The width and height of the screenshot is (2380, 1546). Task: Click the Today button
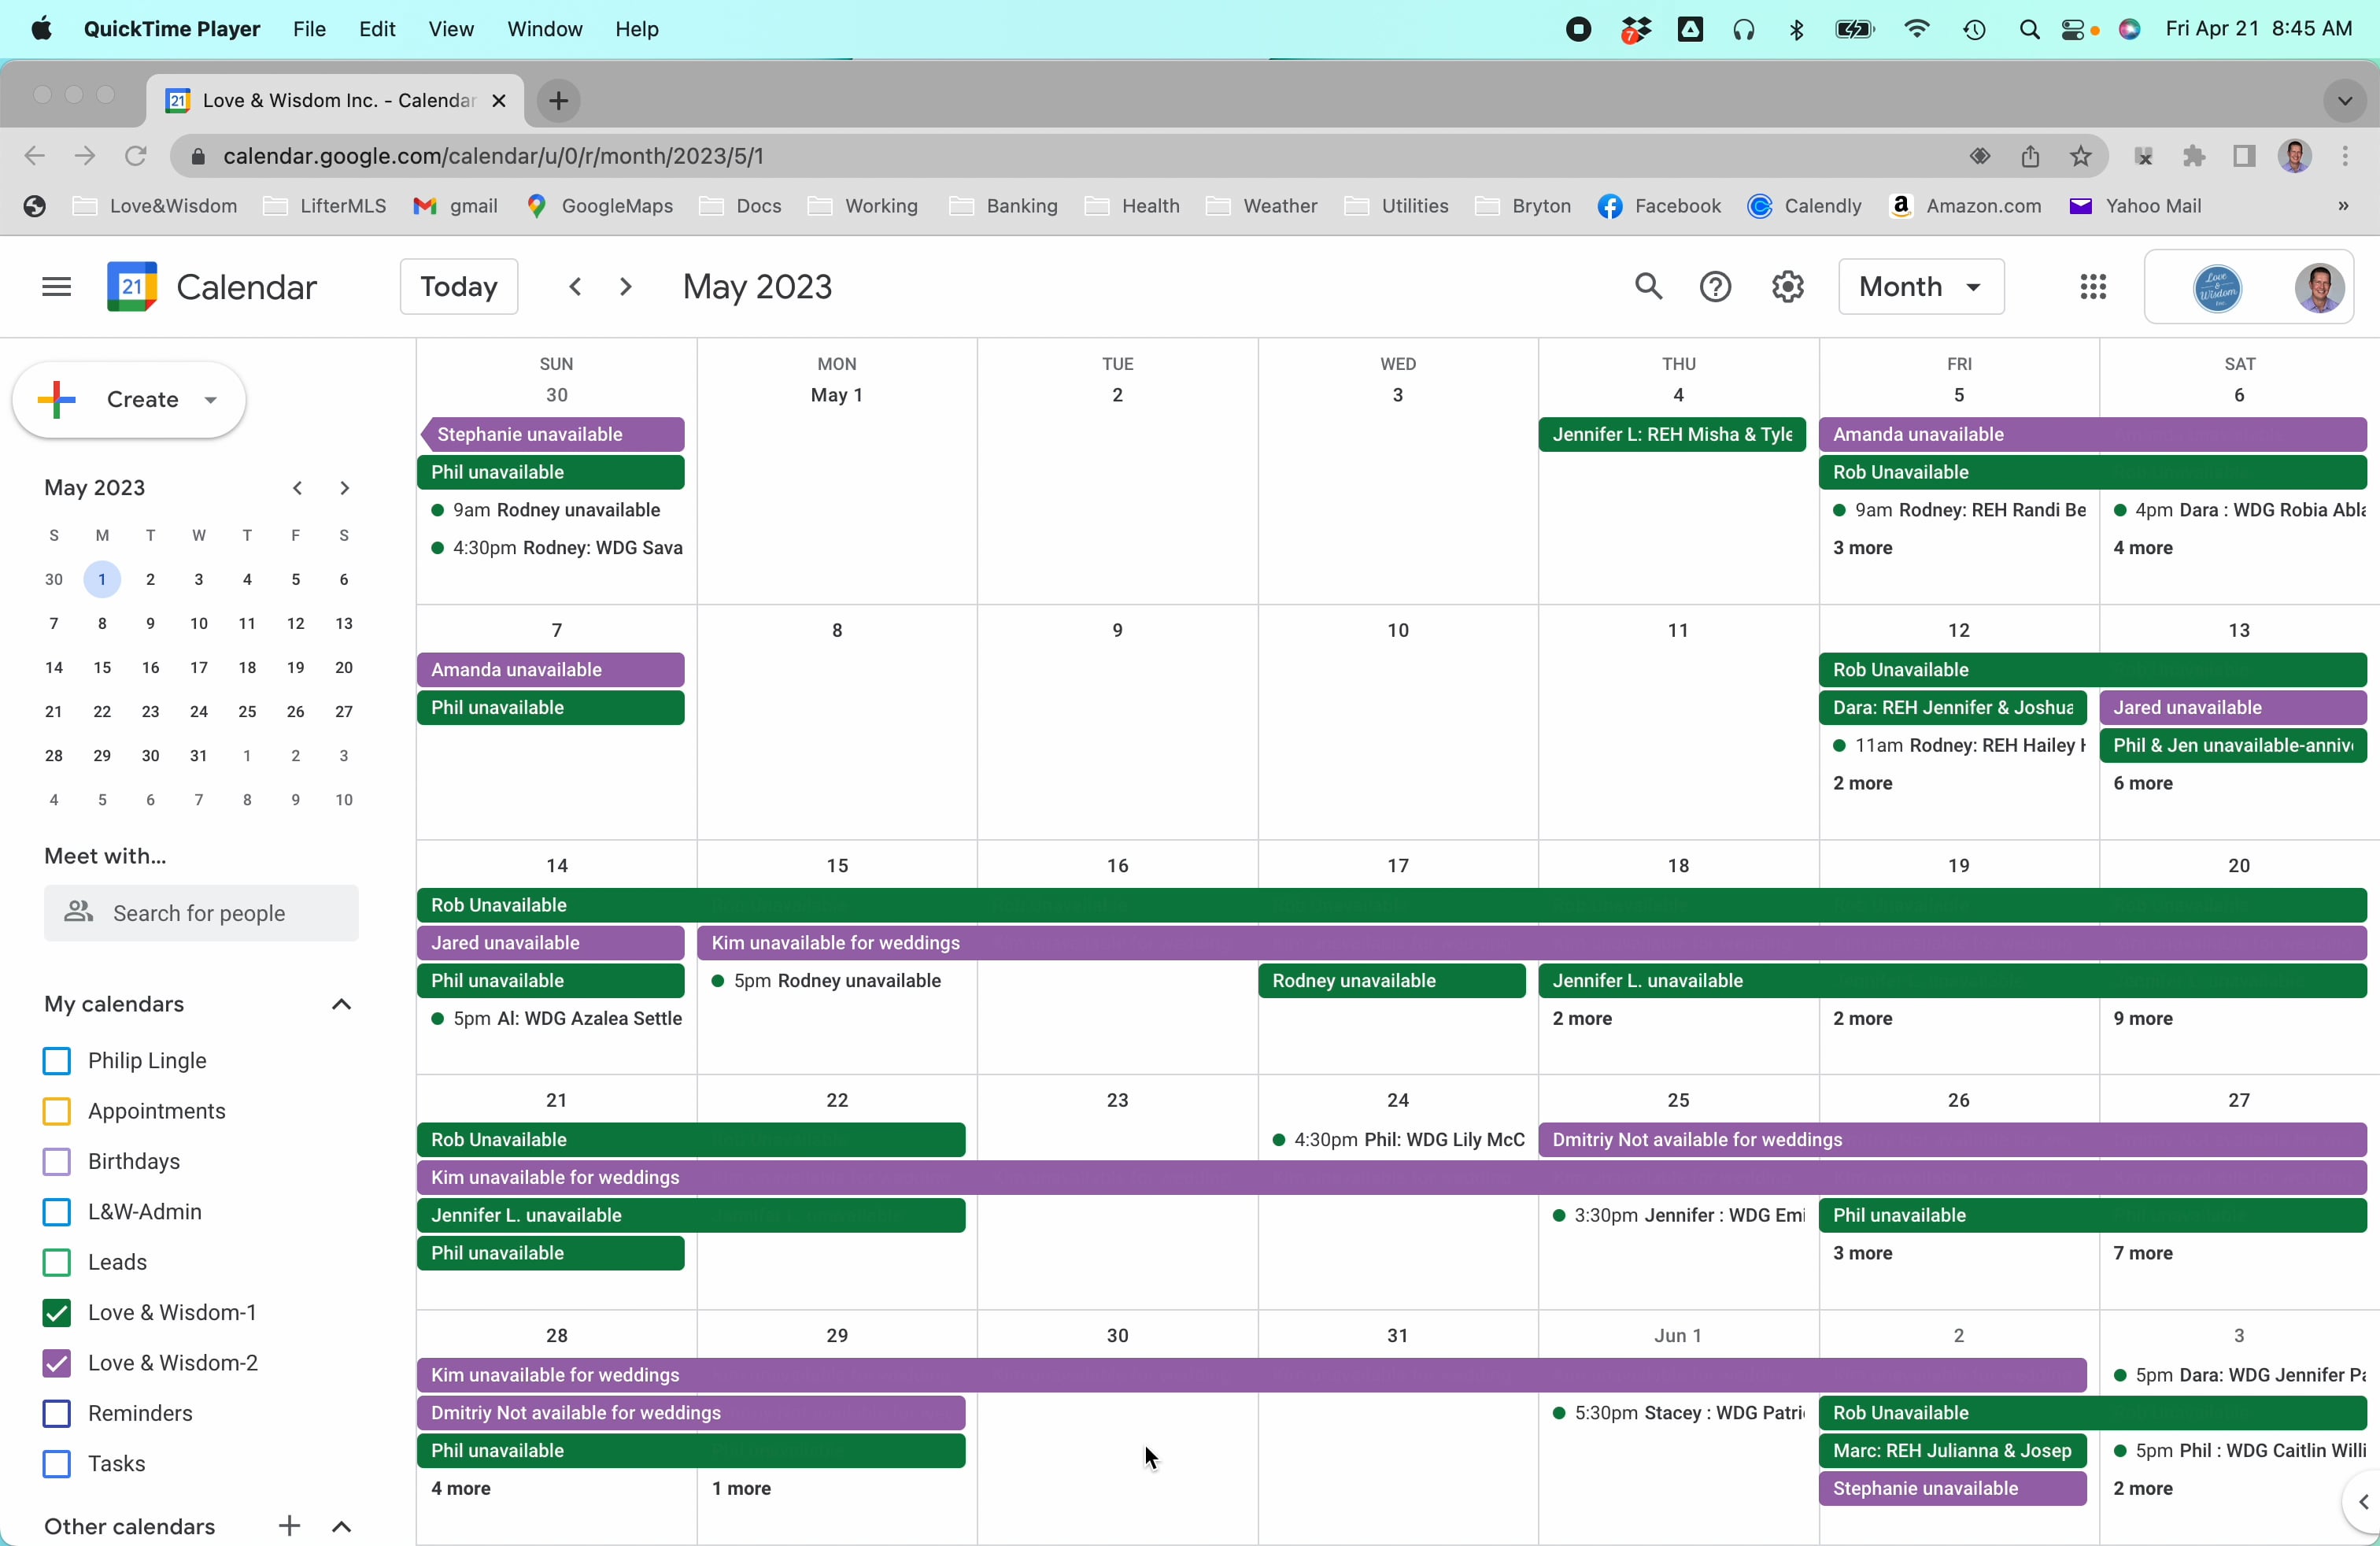(458, 286)
